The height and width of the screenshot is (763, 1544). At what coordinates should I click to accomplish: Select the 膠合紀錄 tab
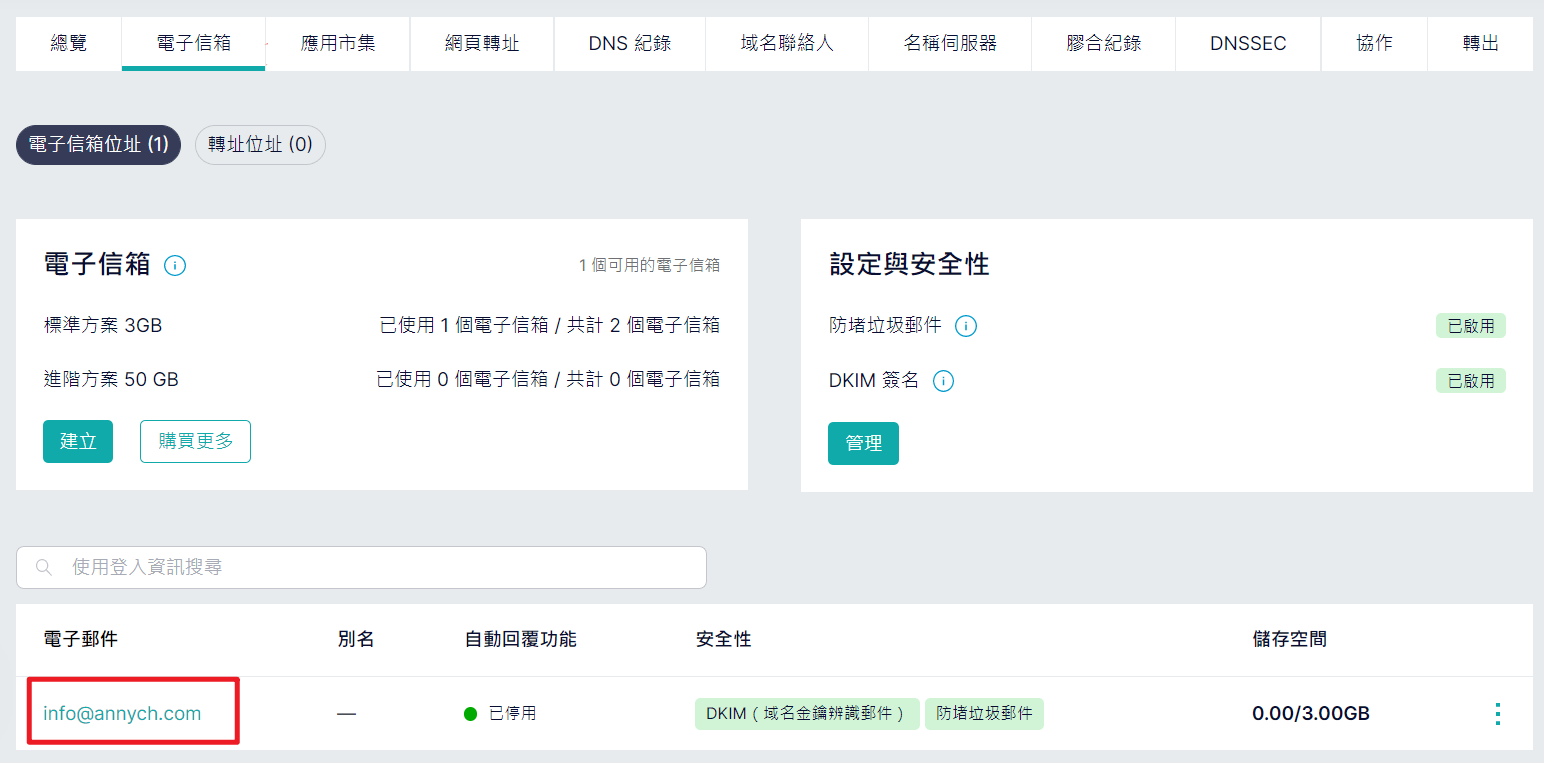(x=1104, y=43)
